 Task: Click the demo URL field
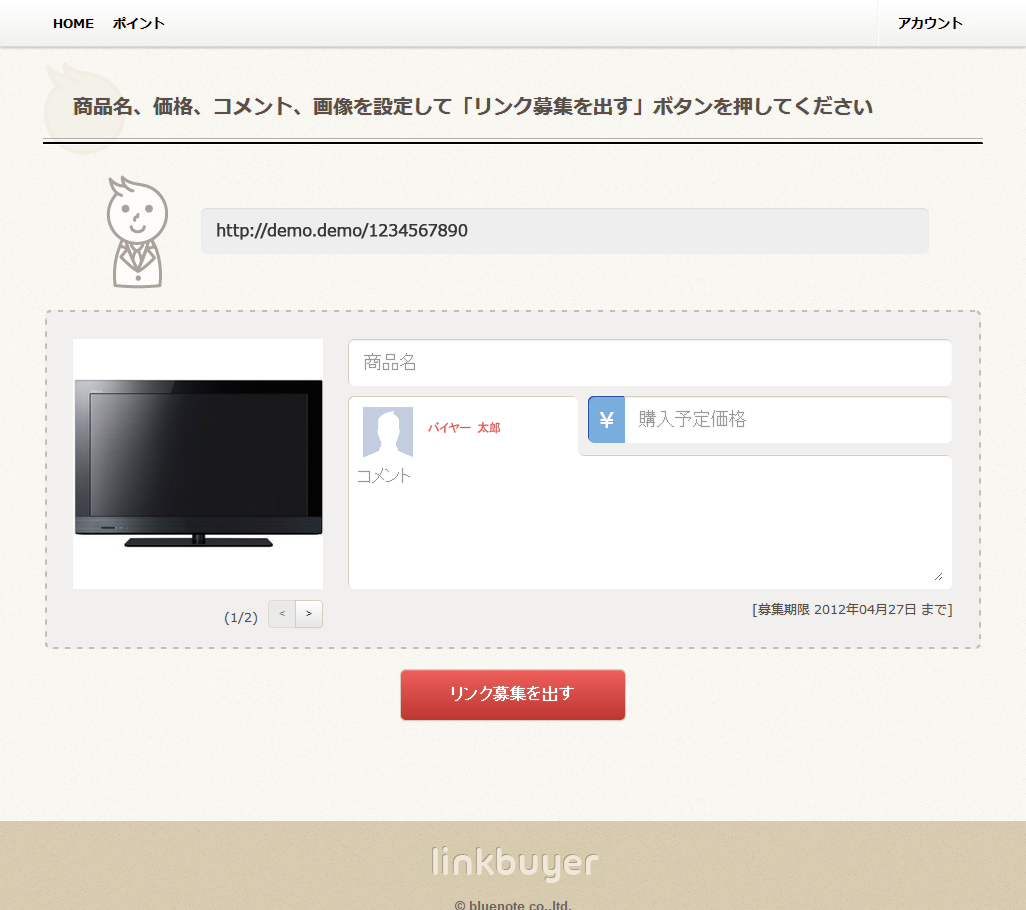(x=564, y=231)
